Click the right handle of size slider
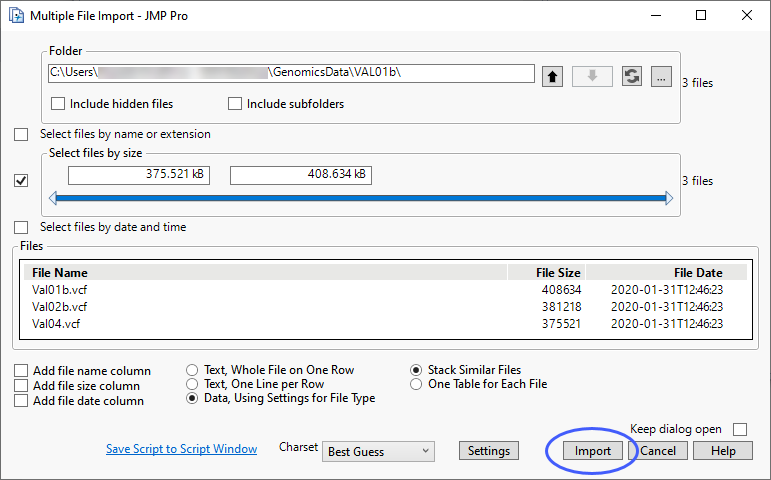The image size is (771, 480). [x=668, y=199]
